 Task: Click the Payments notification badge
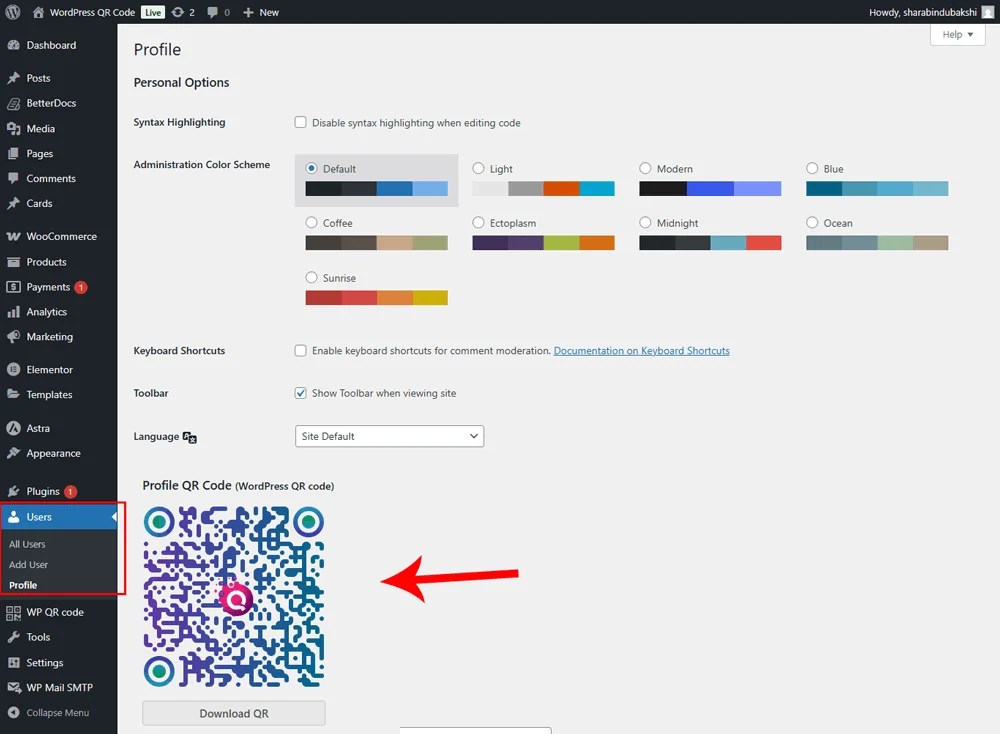click(81, 288)
